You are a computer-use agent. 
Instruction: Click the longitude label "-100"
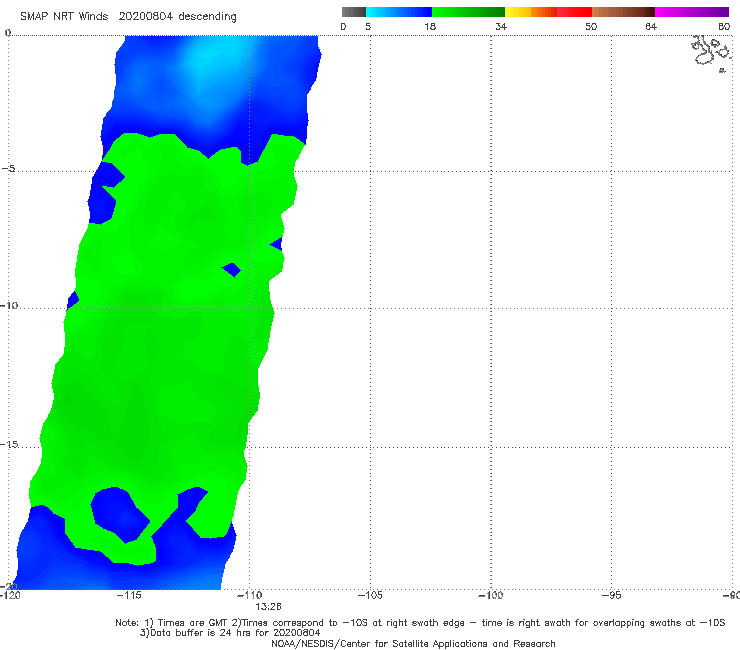(x=490, y=595)
